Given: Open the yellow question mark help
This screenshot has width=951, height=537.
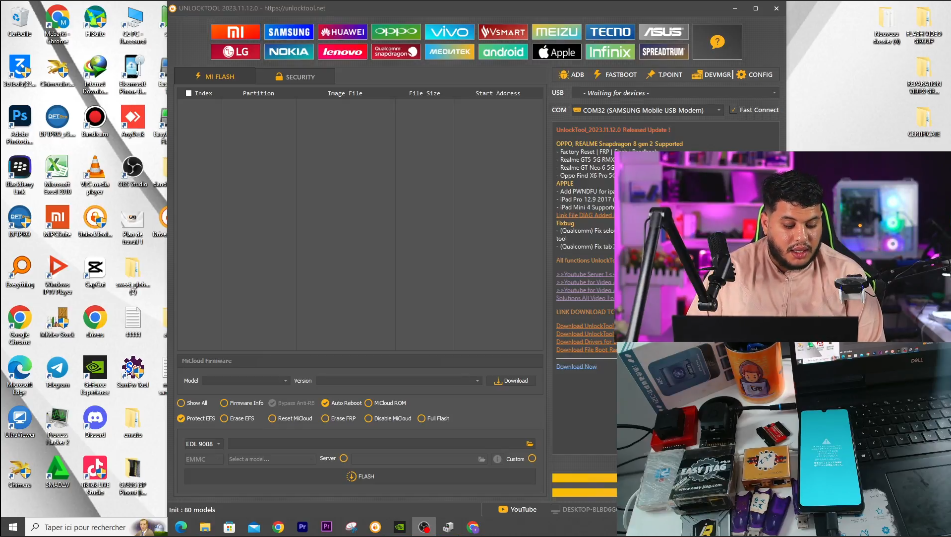Looking at the screenshot, I should pyautogui.click(x=717, y=42).
